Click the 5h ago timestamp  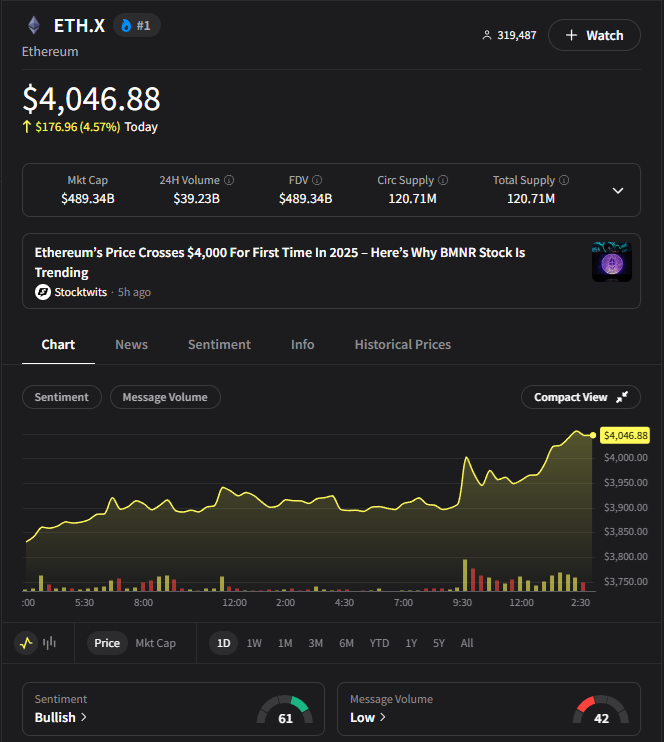click(x=134, y=292)
